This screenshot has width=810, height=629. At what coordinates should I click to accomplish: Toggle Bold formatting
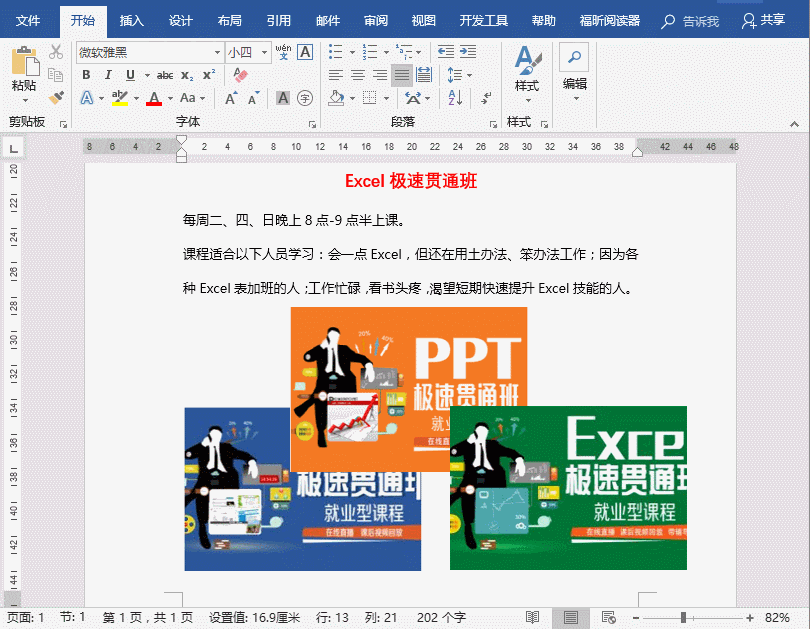(x=86, y=75)
